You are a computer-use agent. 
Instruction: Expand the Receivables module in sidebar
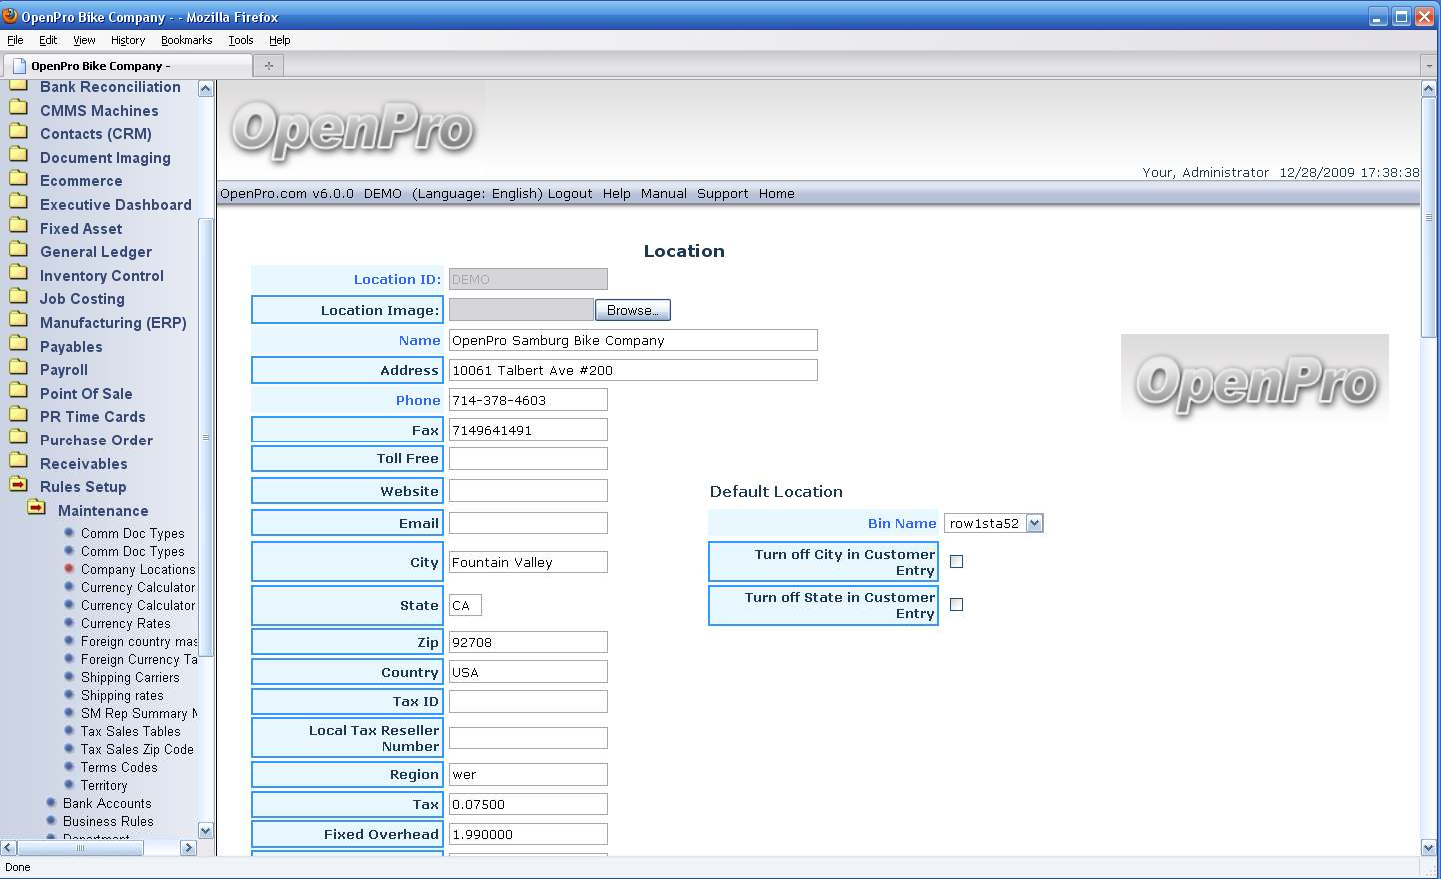pyautogui.click(x=83, y=464)
